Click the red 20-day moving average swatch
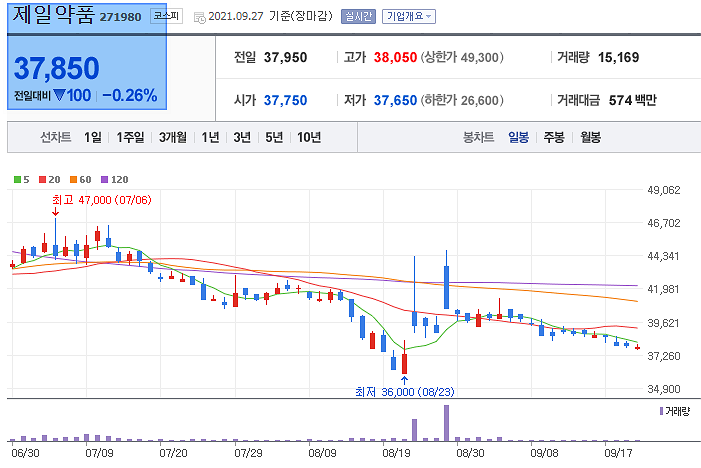Screen dimensions: 701x468 tap(42, 180)
